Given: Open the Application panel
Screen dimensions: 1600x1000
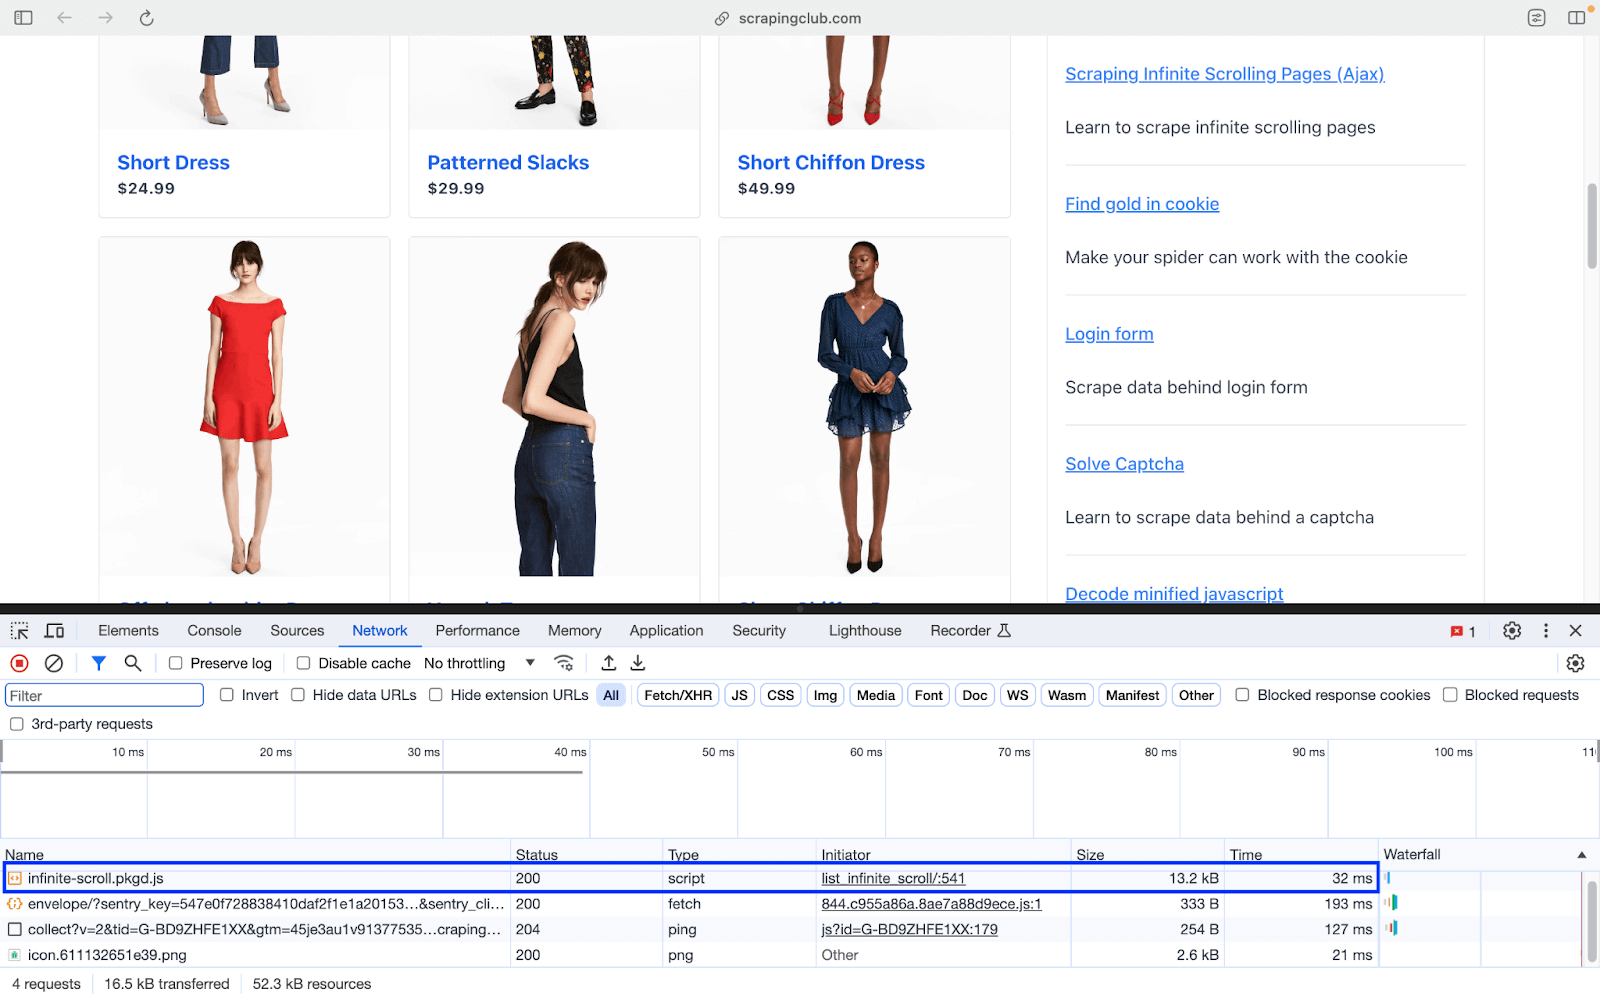Looking at the screenshot, I should click(x=666, y=630).
